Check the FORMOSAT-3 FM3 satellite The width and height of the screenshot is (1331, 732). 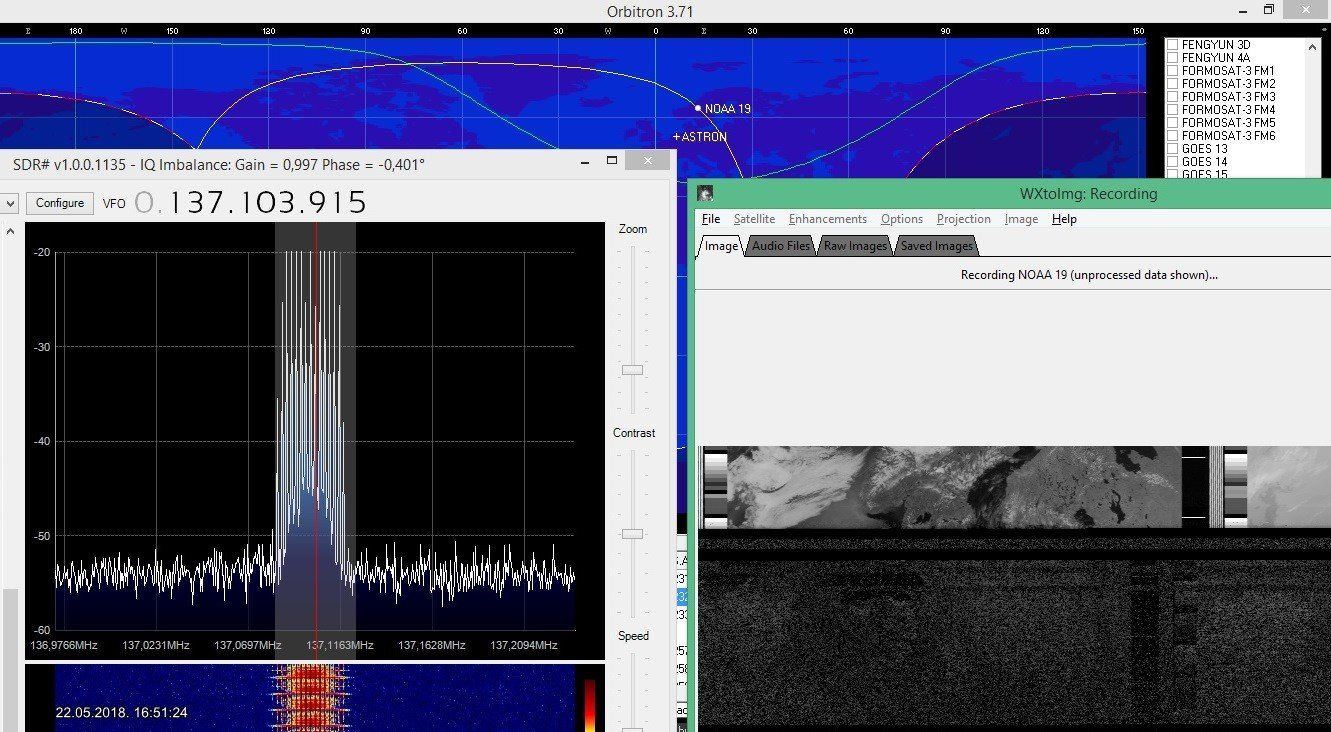(1173, 97)
